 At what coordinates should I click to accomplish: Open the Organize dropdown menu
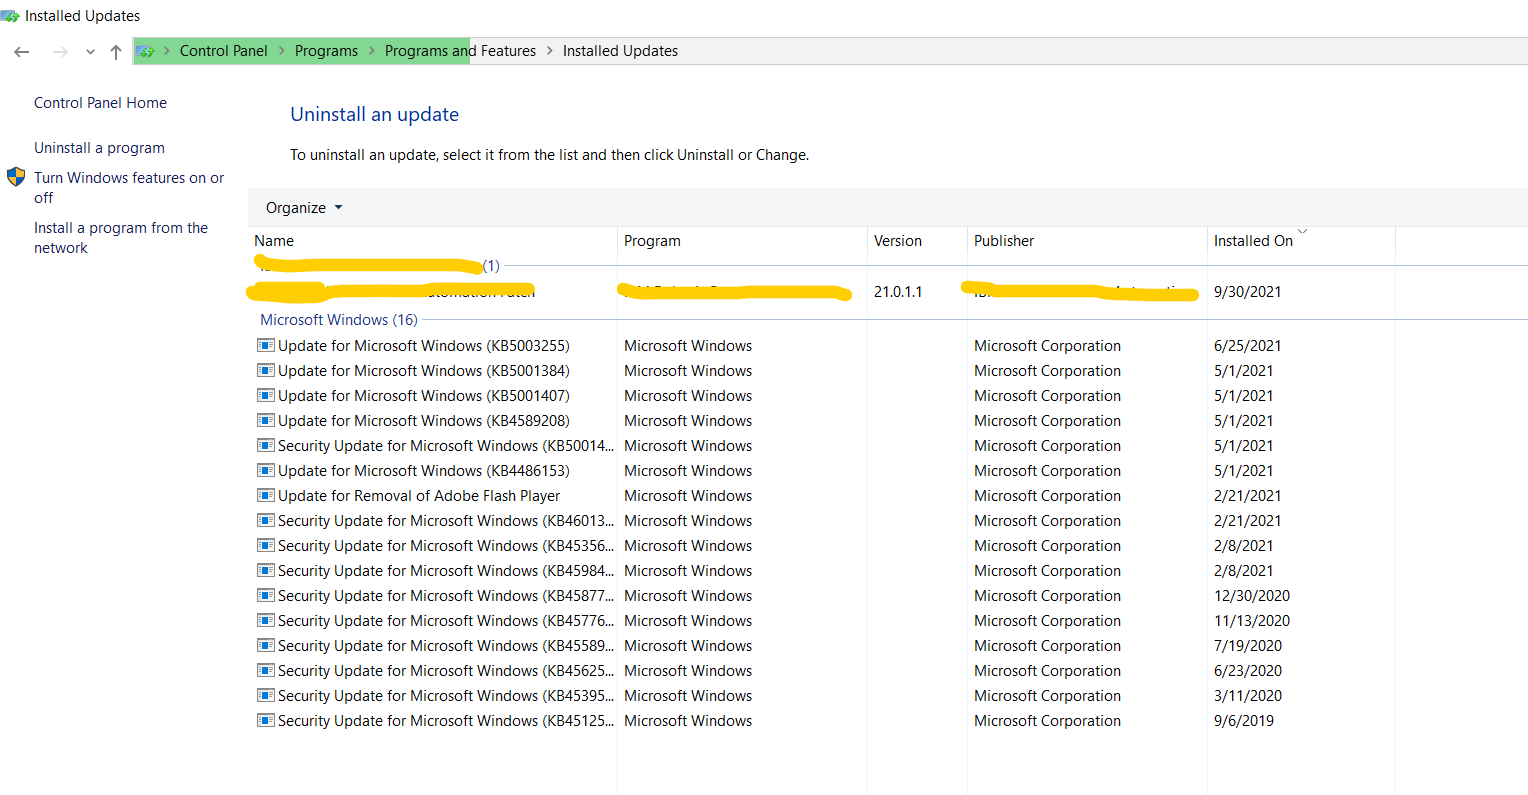[303, 208]
